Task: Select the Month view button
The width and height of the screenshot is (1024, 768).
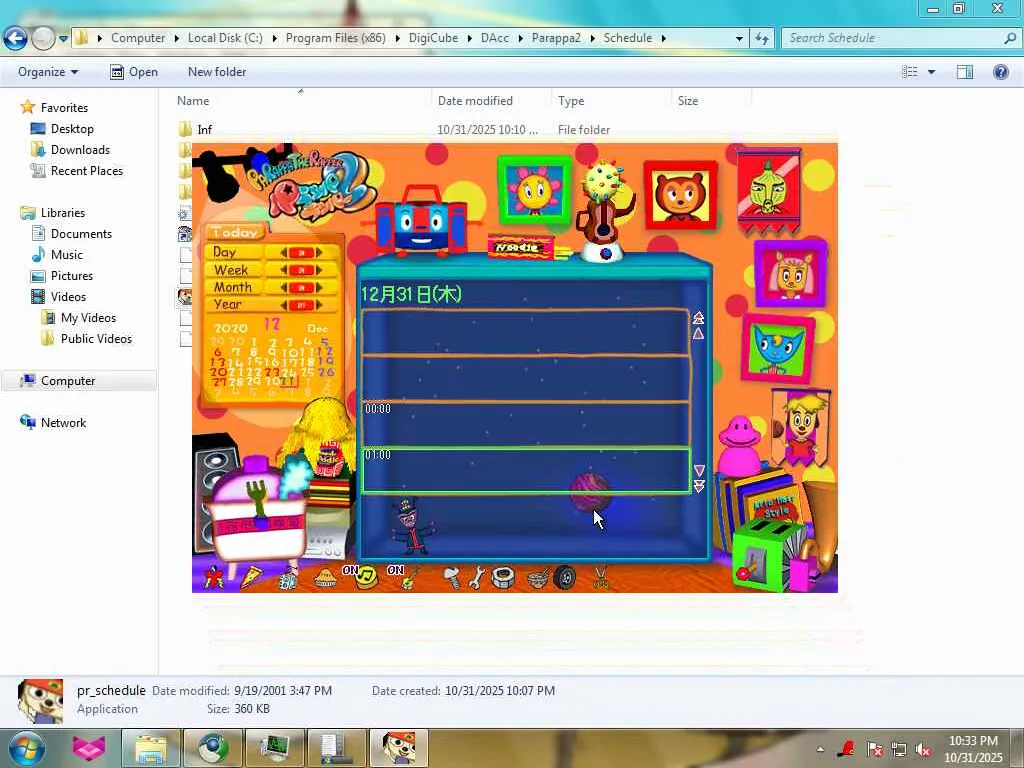Action: (x=235, y=287)
